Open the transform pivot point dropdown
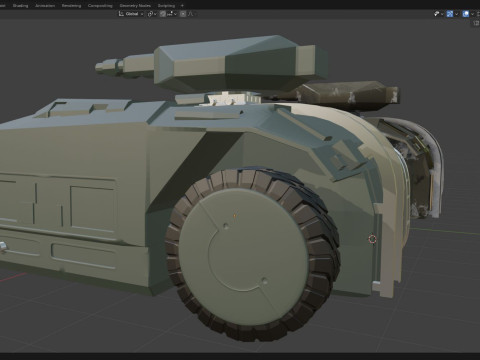This screenshot has height=360, width=480. (x=152, y=14)
